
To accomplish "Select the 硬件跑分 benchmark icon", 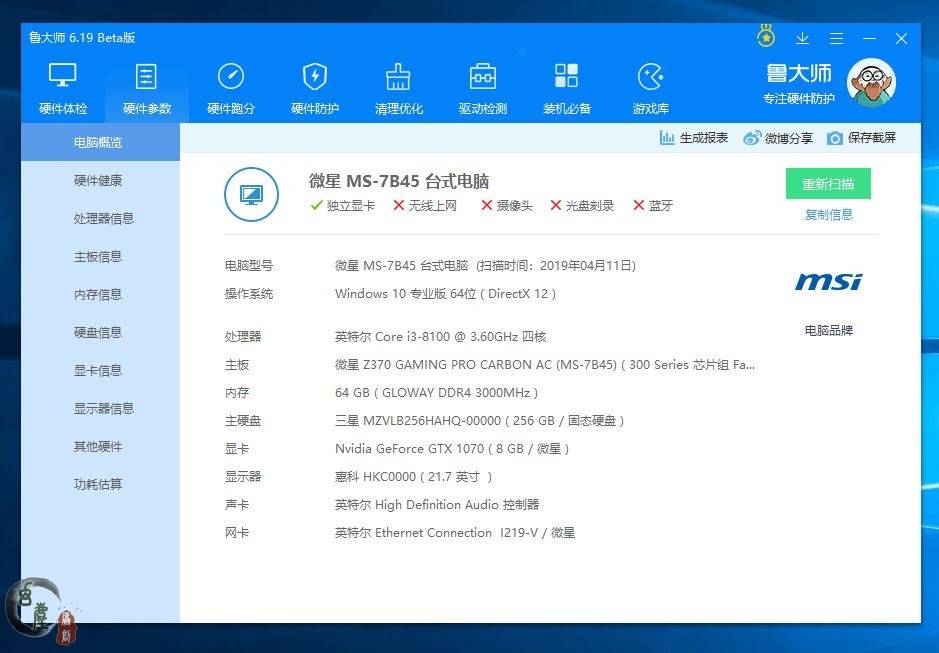I will tap(231, 77).
